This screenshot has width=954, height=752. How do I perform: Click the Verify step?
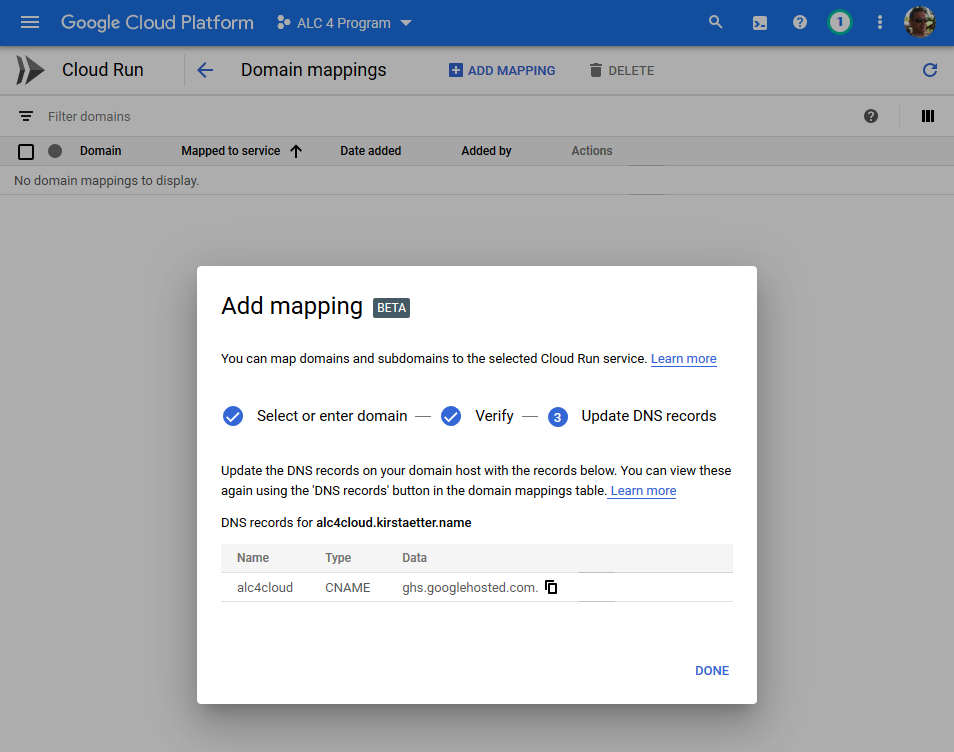coord(477,416)
